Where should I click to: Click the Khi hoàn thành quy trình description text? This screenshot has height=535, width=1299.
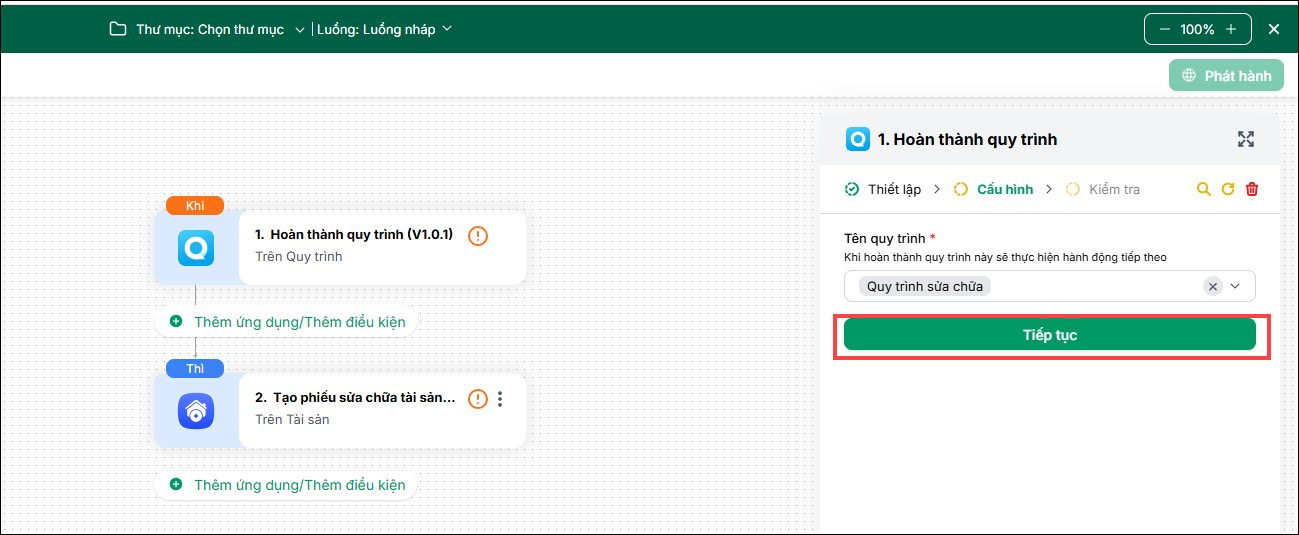(x=1005, y=257)
